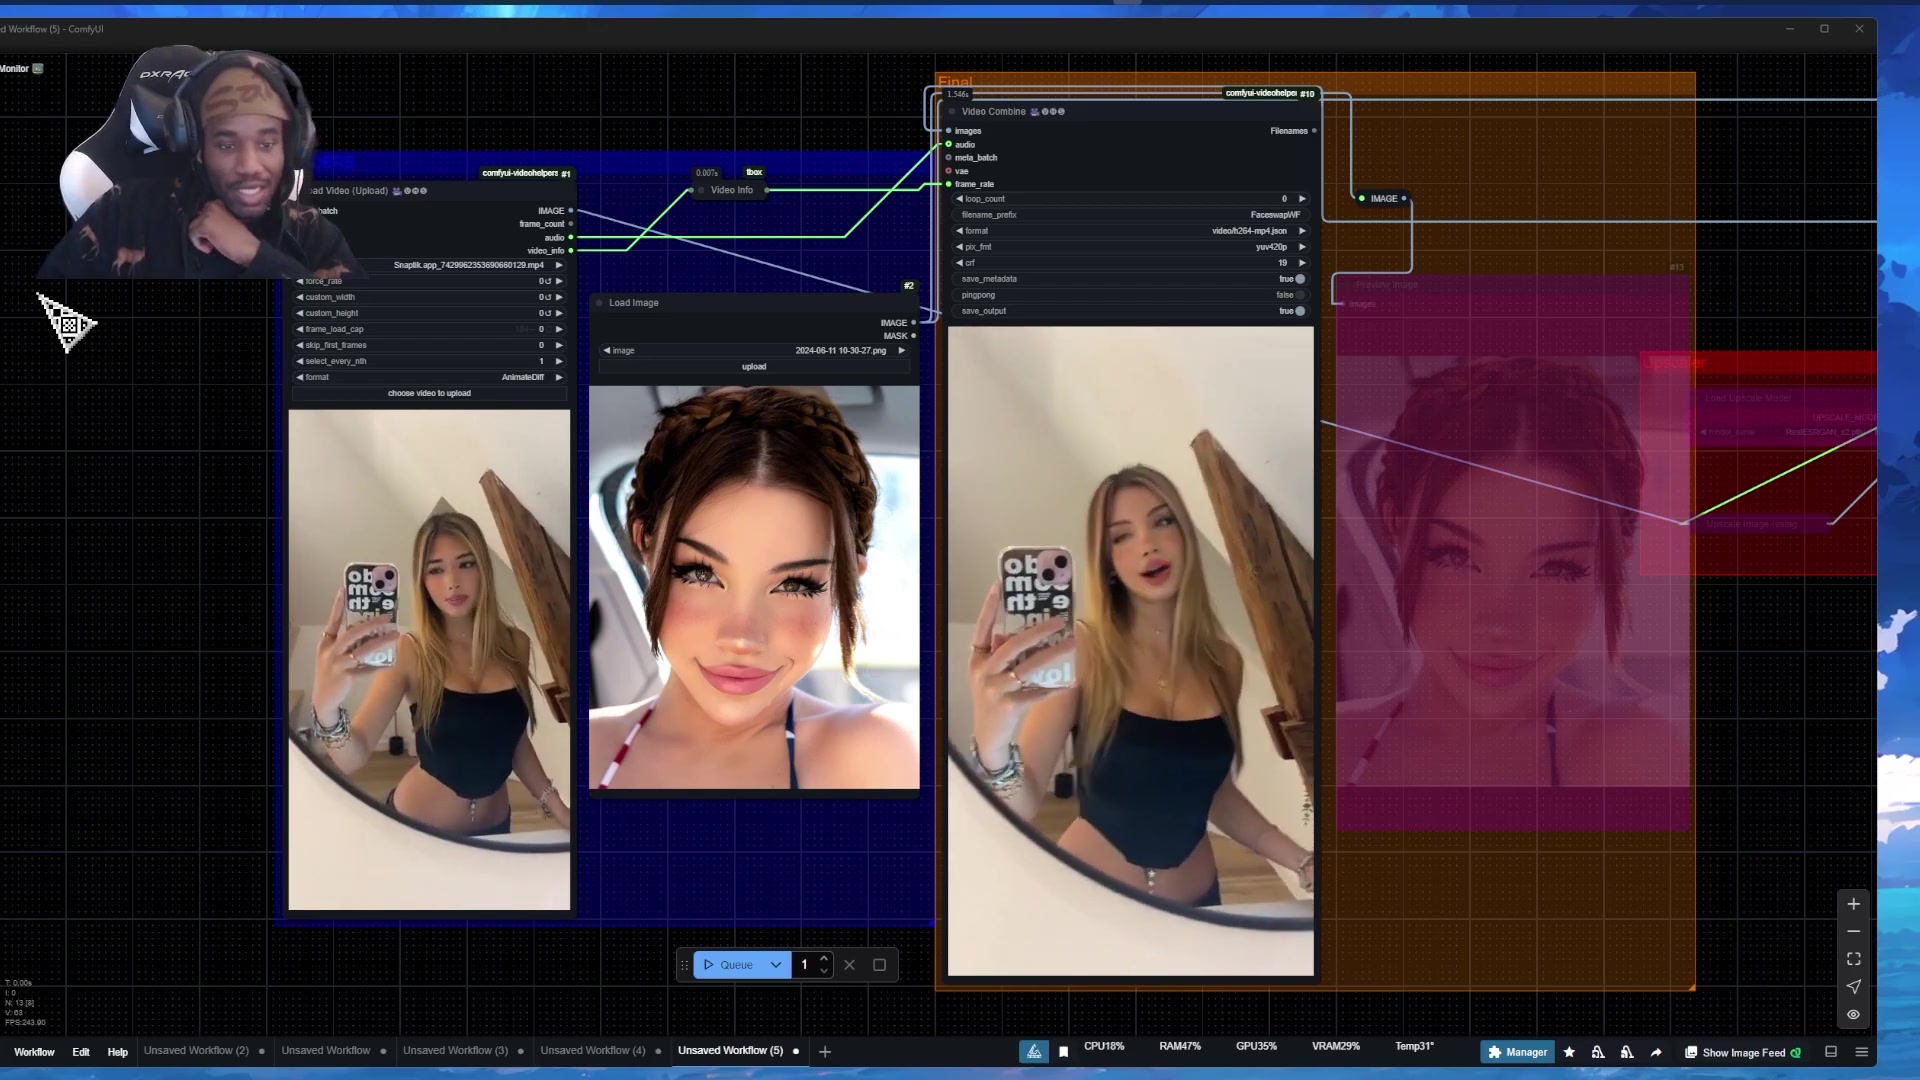Next image file in Load Image node
The image size is (1920, 1080).
901,351
